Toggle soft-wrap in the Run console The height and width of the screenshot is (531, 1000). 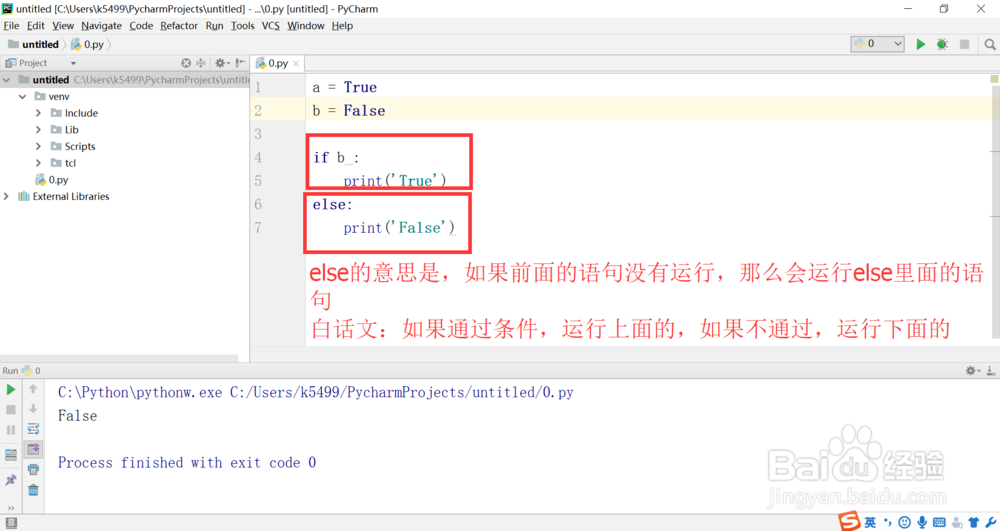tap(33, 429)
